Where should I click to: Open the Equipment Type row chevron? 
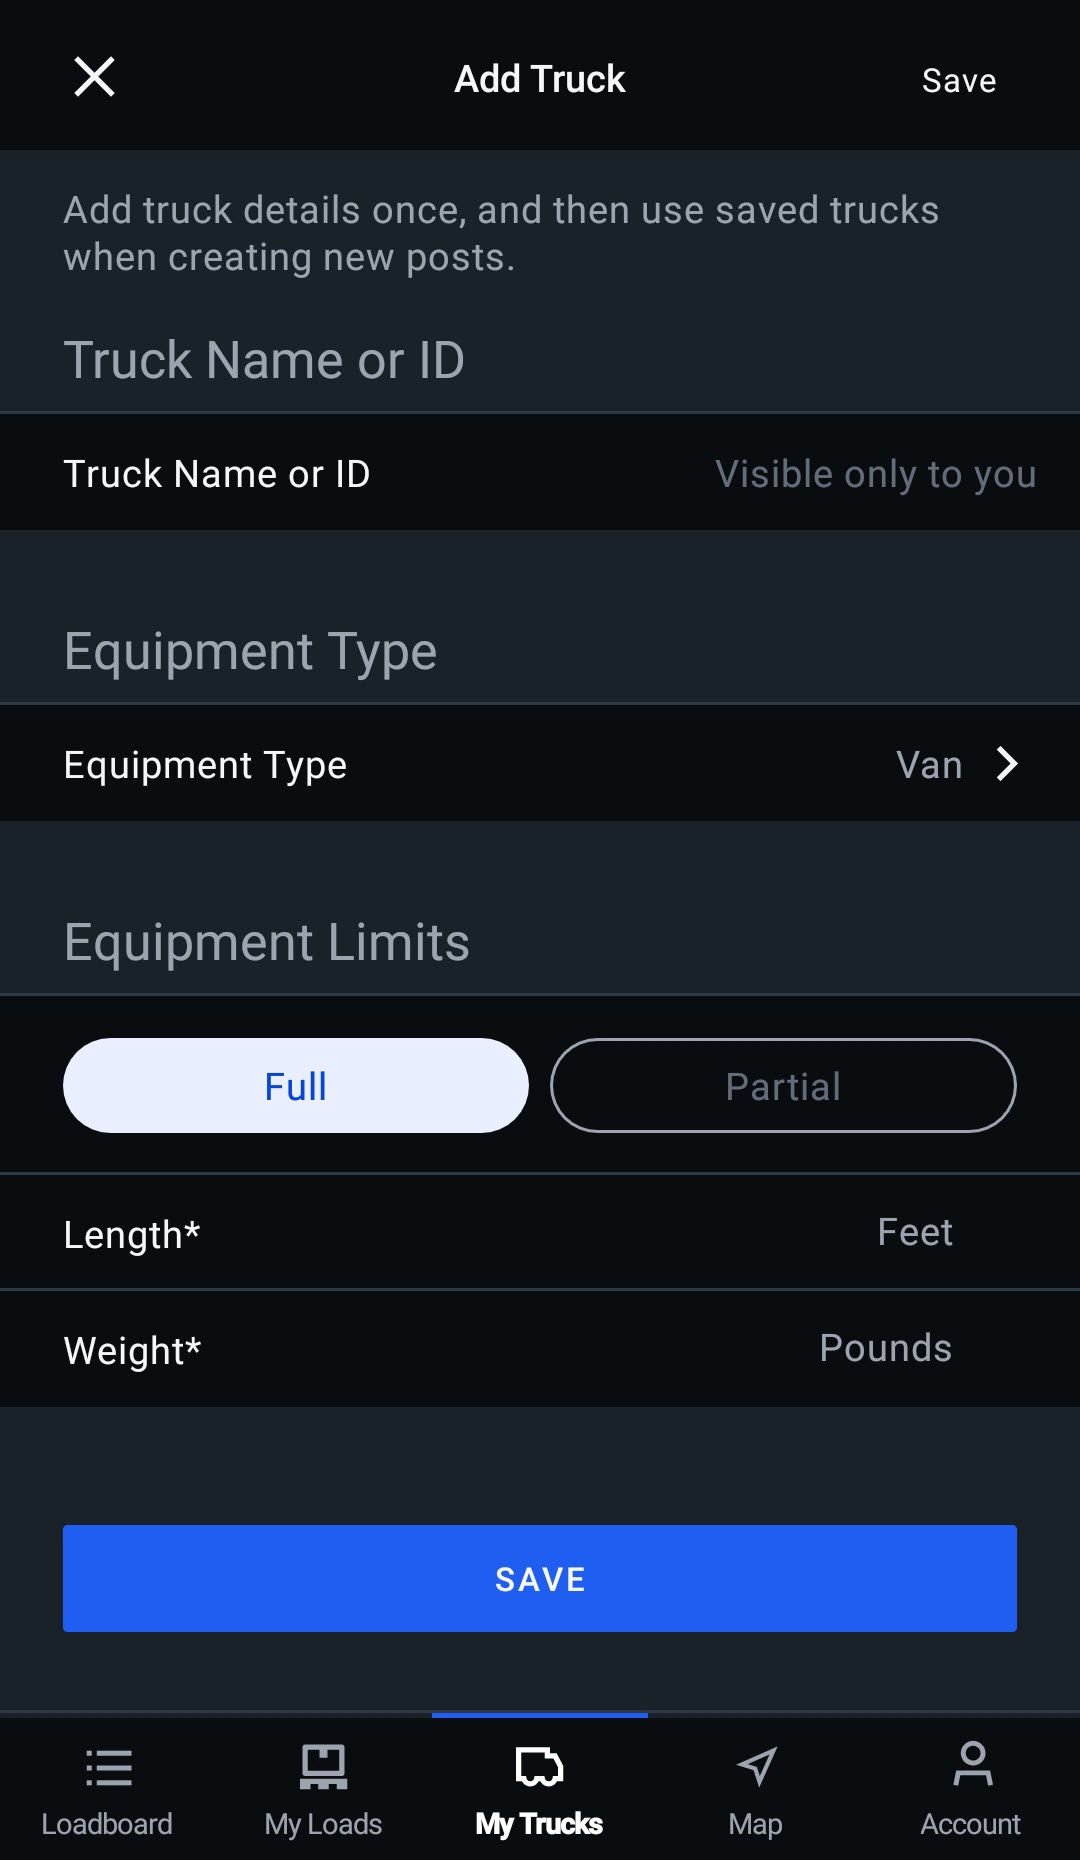1009,764
